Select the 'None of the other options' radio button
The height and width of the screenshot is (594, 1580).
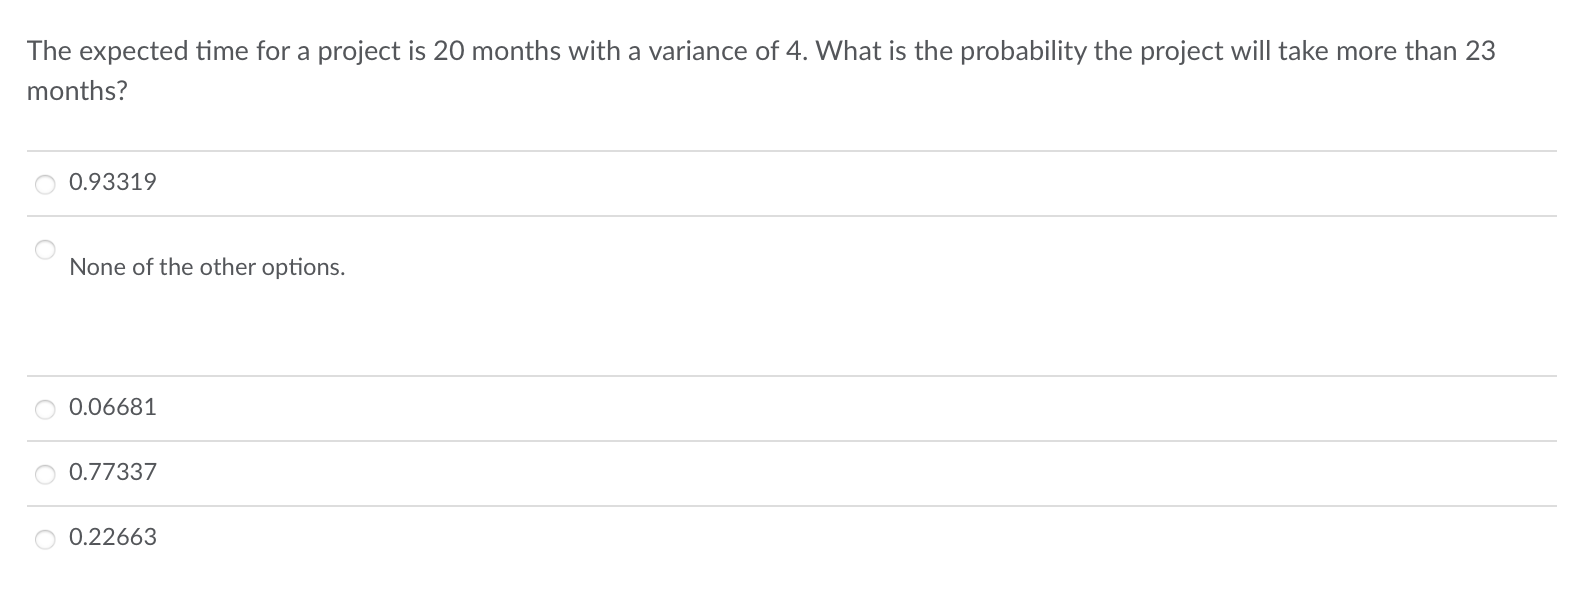point(44,250)
